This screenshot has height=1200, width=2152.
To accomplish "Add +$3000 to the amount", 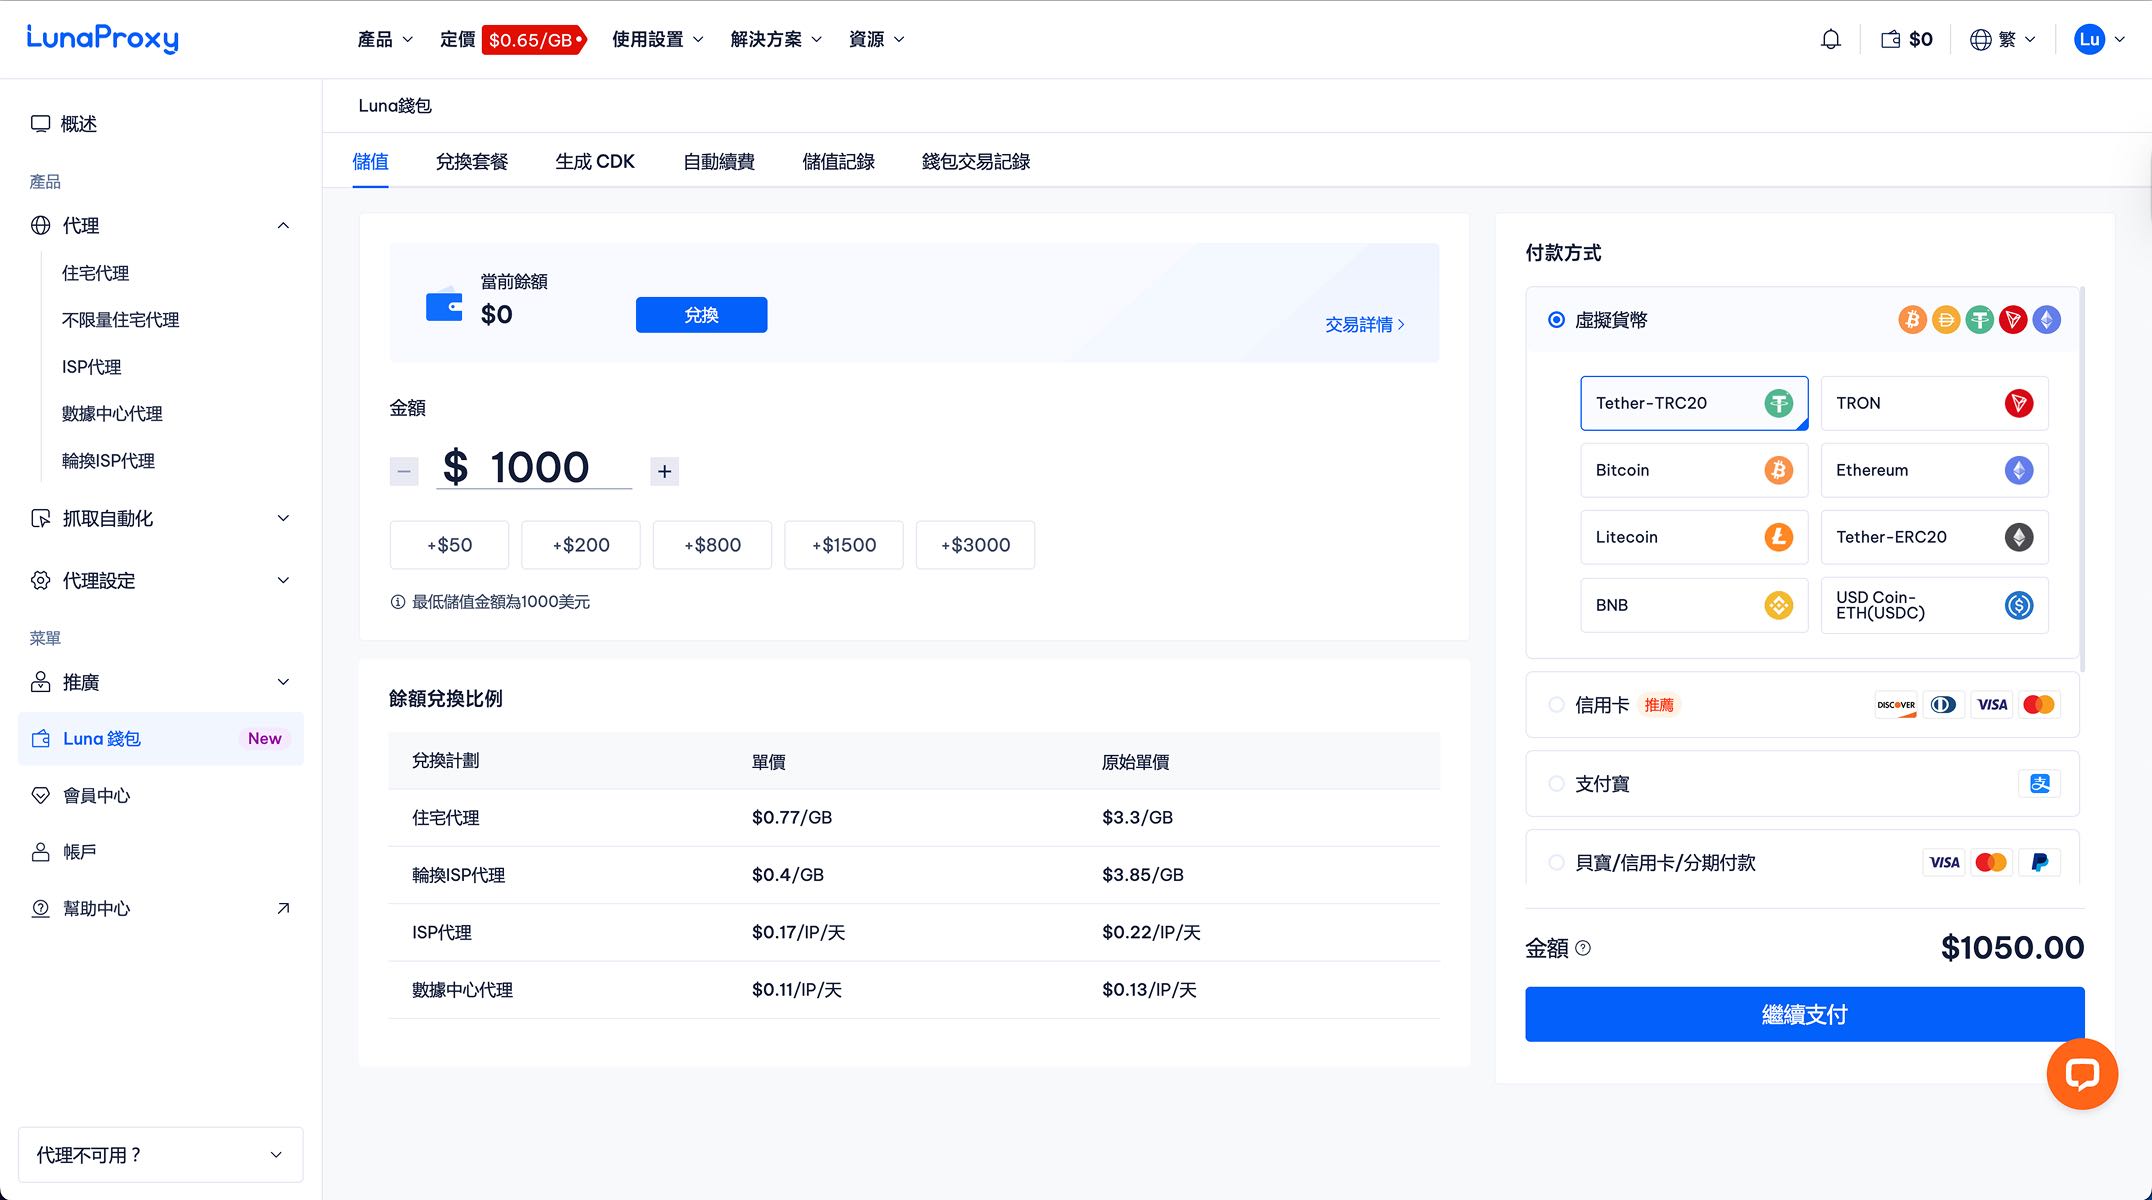I will click(975, 545).
